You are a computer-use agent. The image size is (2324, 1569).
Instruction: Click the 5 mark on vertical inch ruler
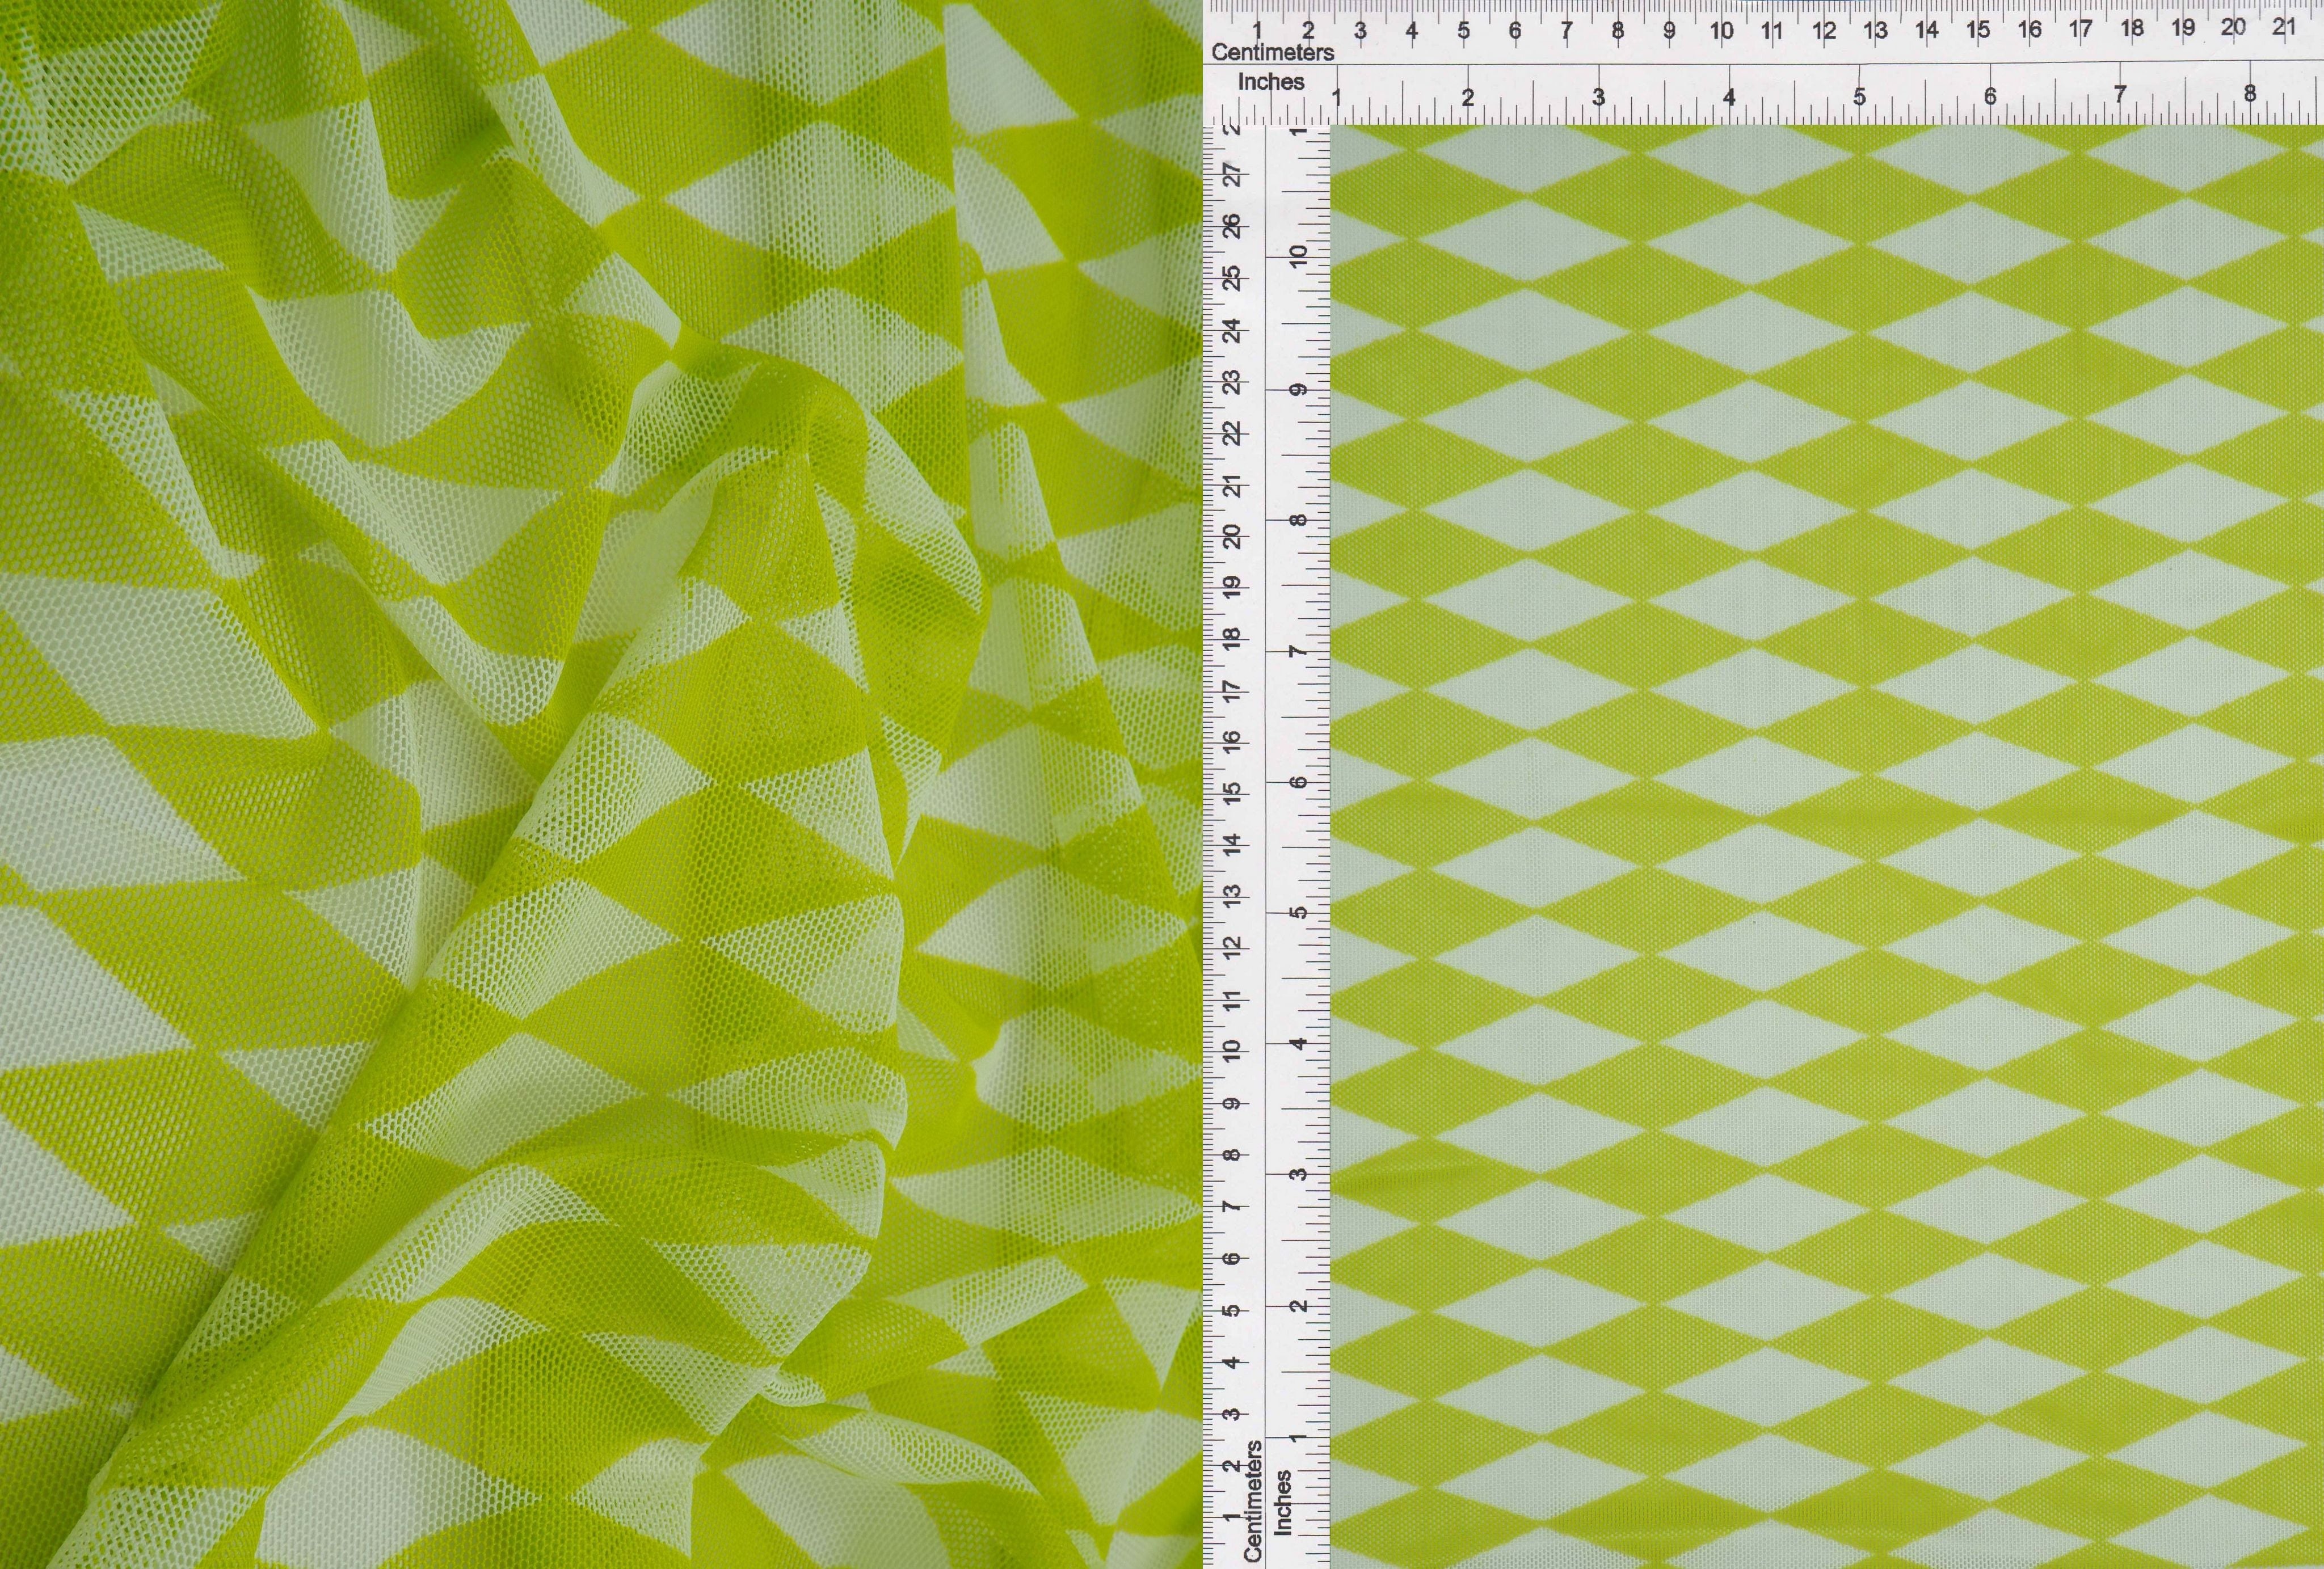tap(1298, 912)
